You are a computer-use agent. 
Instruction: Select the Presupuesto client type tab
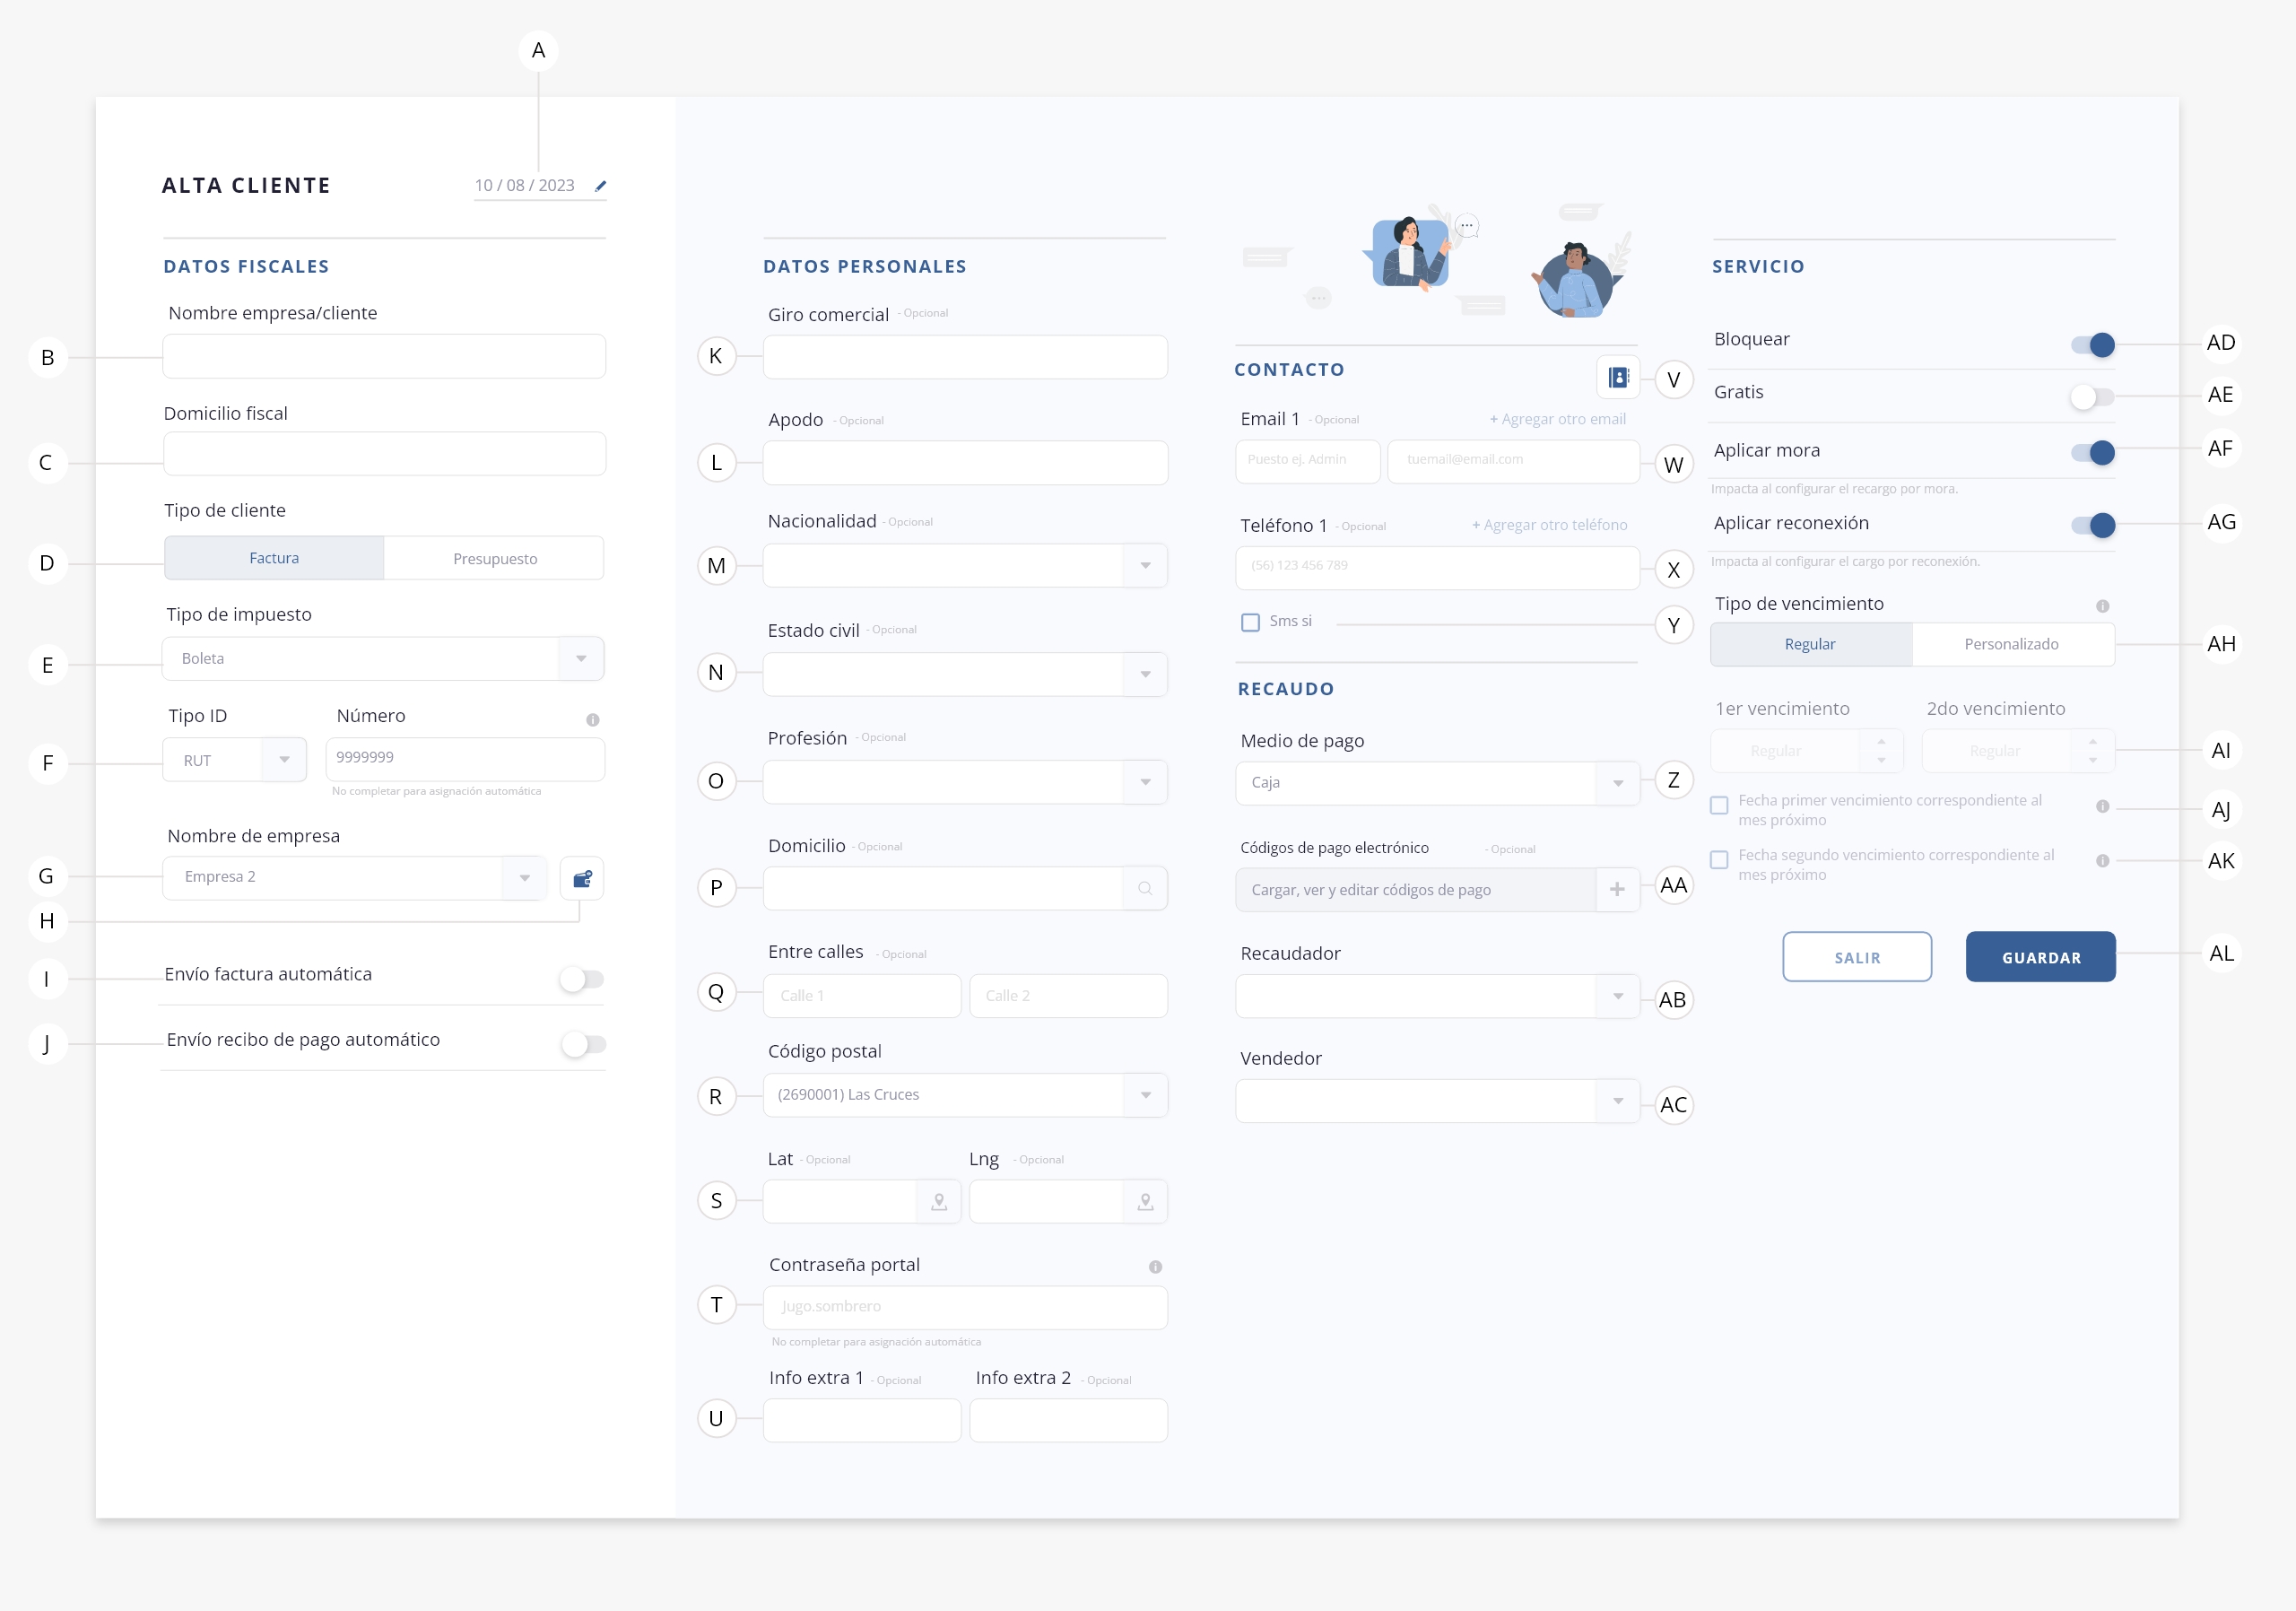click(494, 558)
